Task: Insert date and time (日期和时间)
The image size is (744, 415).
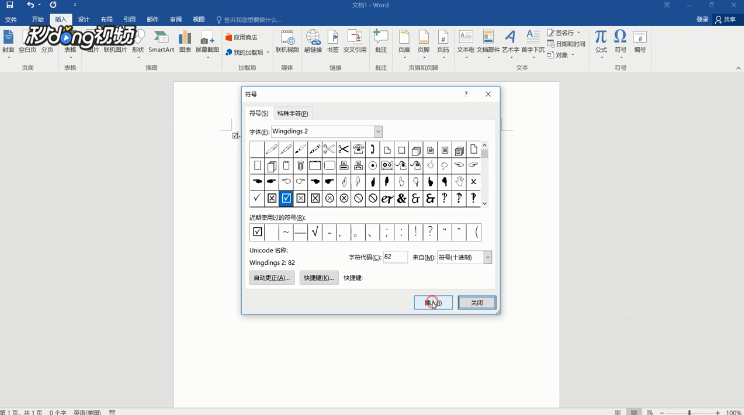Action: [x=566, y=44]
